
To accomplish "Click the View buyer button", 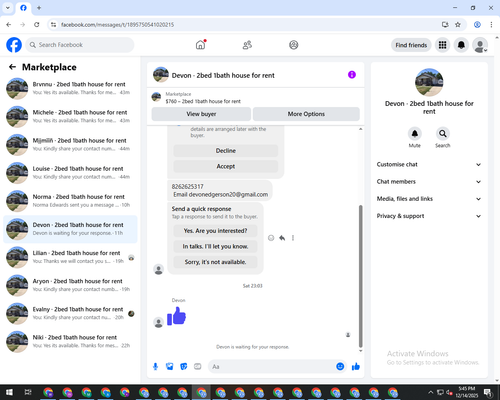I will [x=201, y=114].
